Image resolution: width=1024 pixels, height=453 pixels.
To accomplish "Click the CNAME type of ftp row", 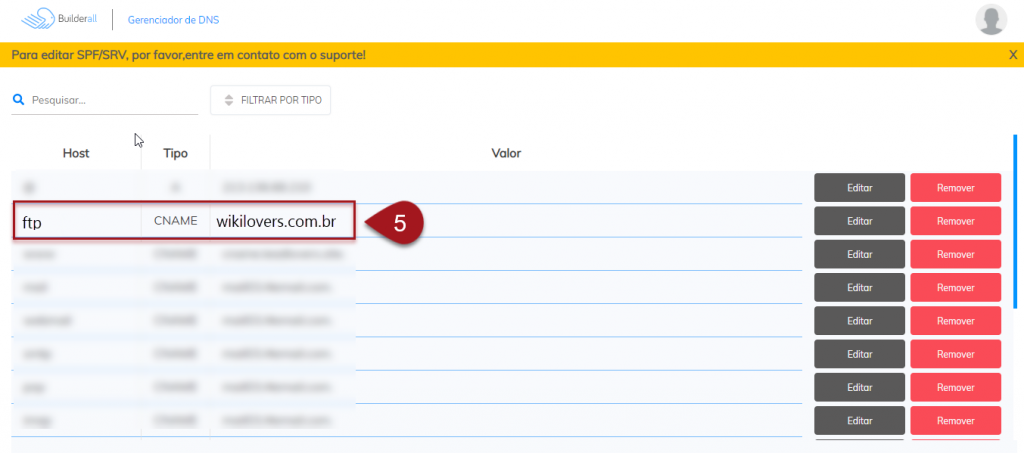I will point(175,221).
